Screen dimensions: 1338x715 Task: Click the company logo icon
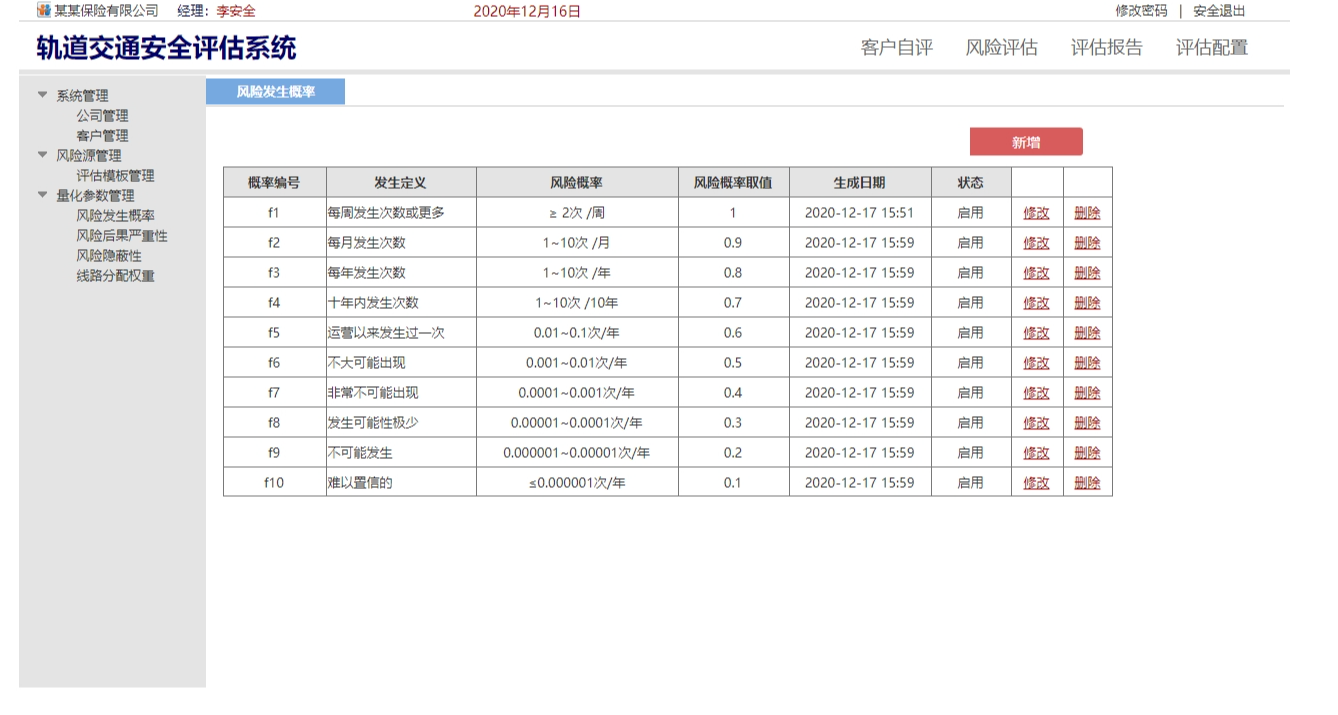(x=43, y=11)
